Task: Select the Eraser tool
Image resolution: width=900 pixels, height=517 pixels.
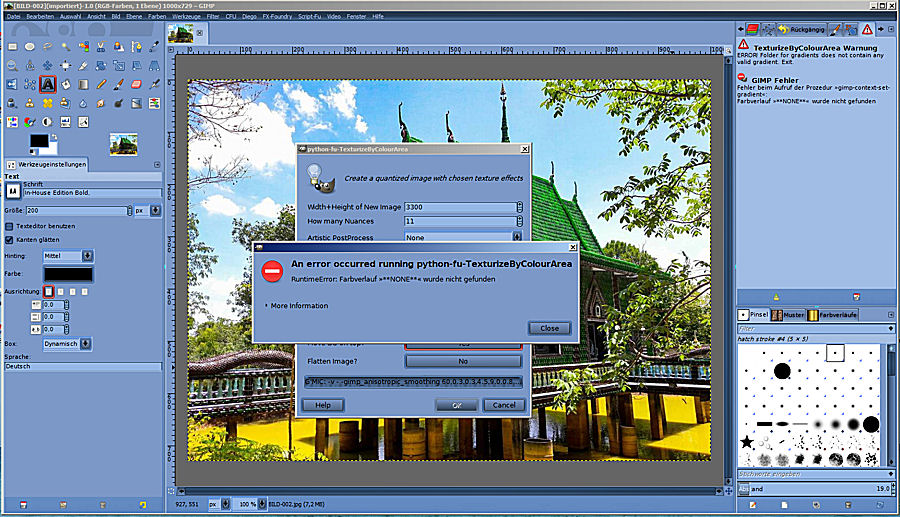Action: [137, 84]
